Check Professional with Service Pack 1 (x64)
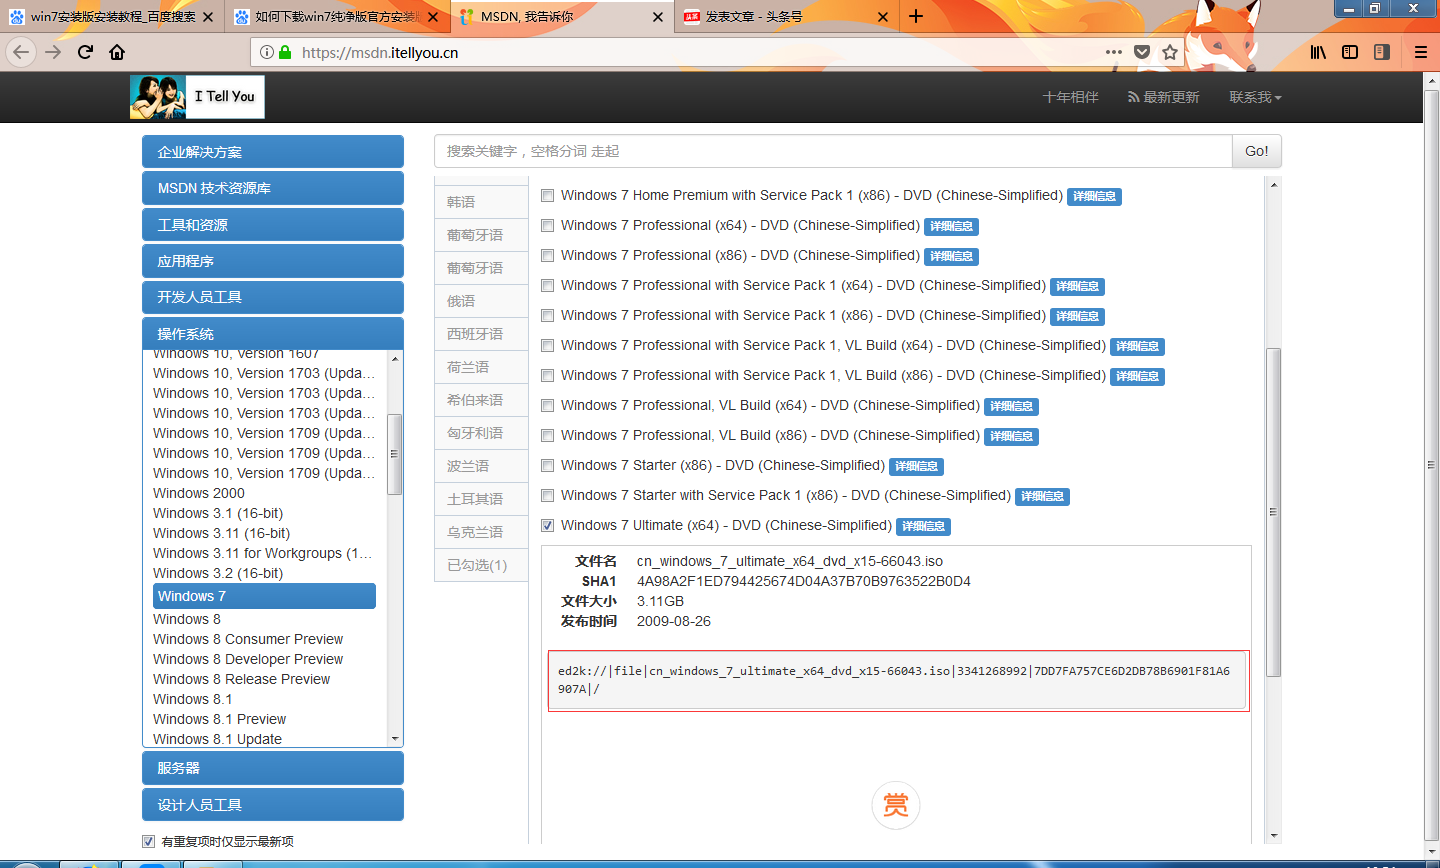The image size is (1440, 868). click(x=548, y=286)
